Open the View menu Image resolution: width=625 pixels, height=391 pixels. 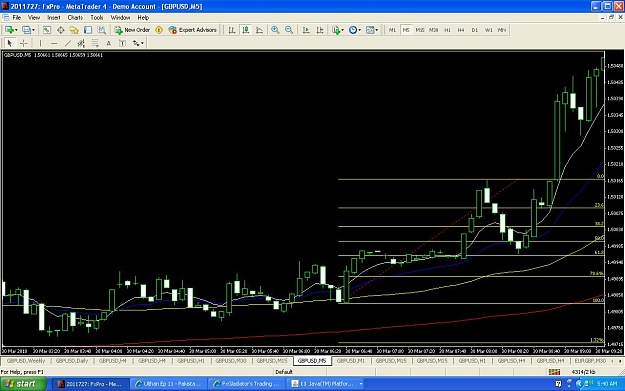point(34,18)
